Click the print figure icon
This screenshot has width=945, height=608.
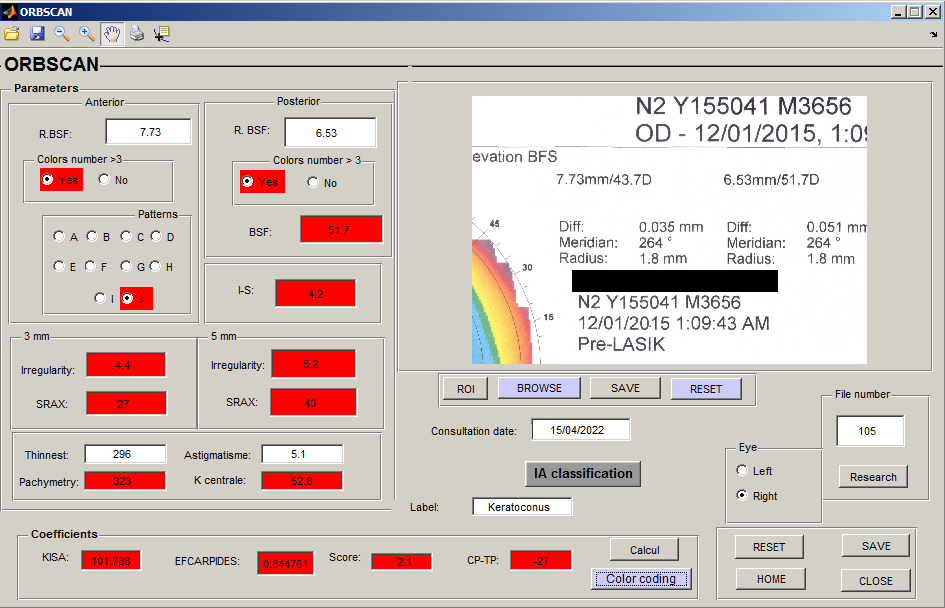tap(137, 34)
